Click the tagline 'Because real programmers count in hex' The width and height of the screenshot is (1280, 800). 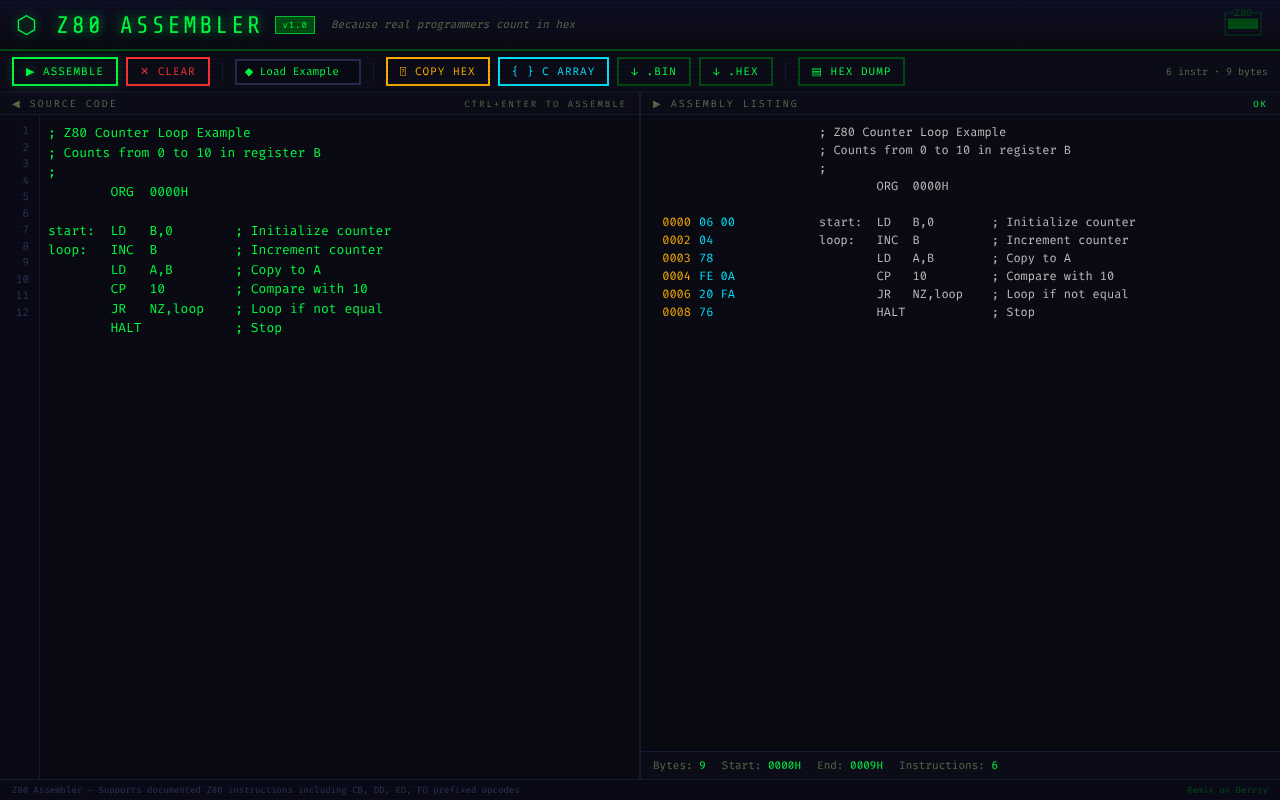pos(453,25)
